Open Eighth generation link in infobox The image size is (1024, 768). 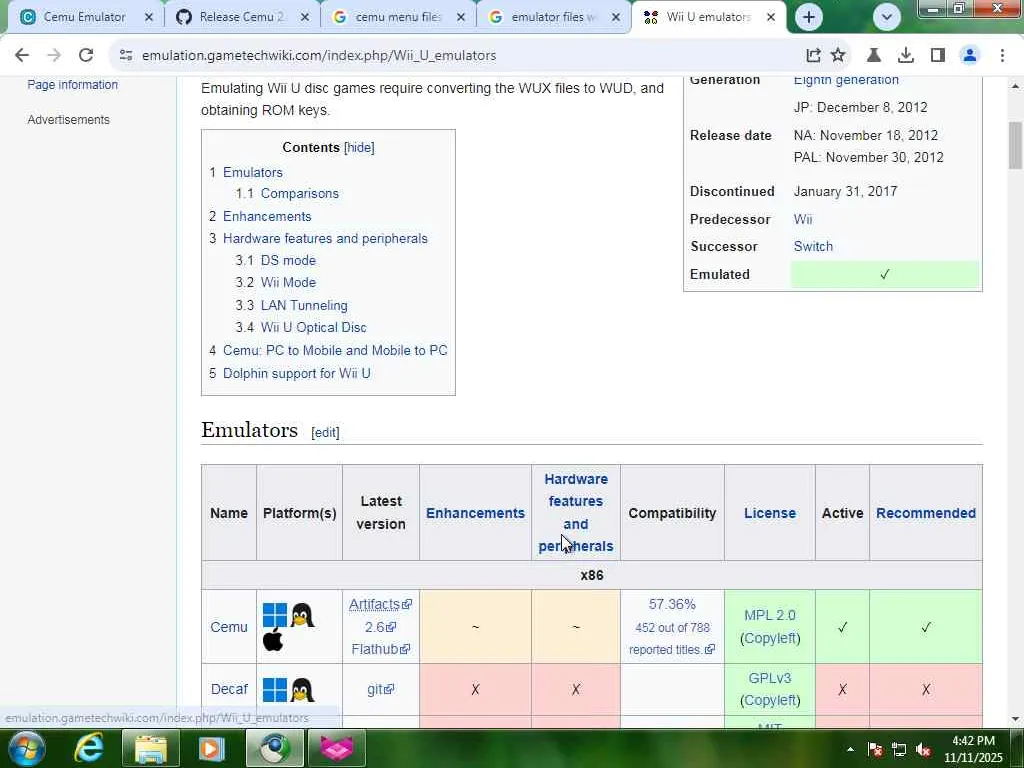[x=846, y=80]
